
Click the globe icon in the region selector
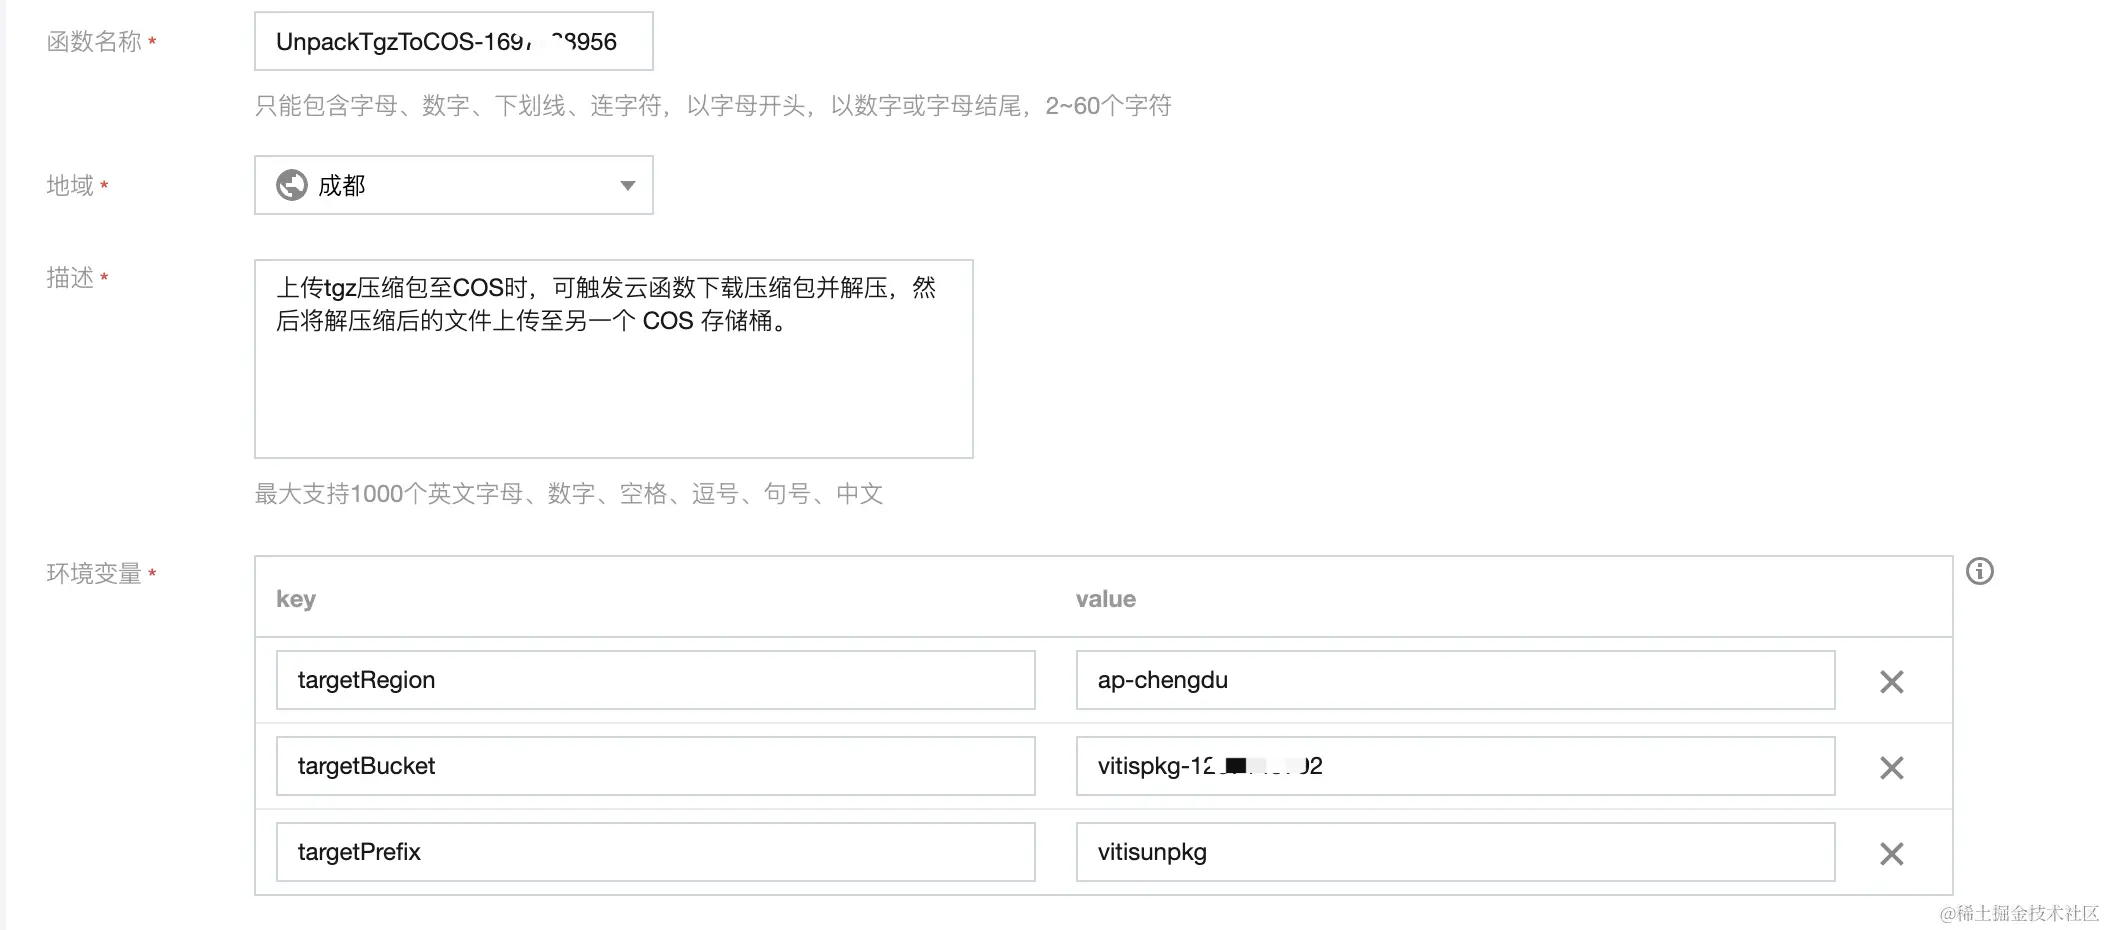290,185
